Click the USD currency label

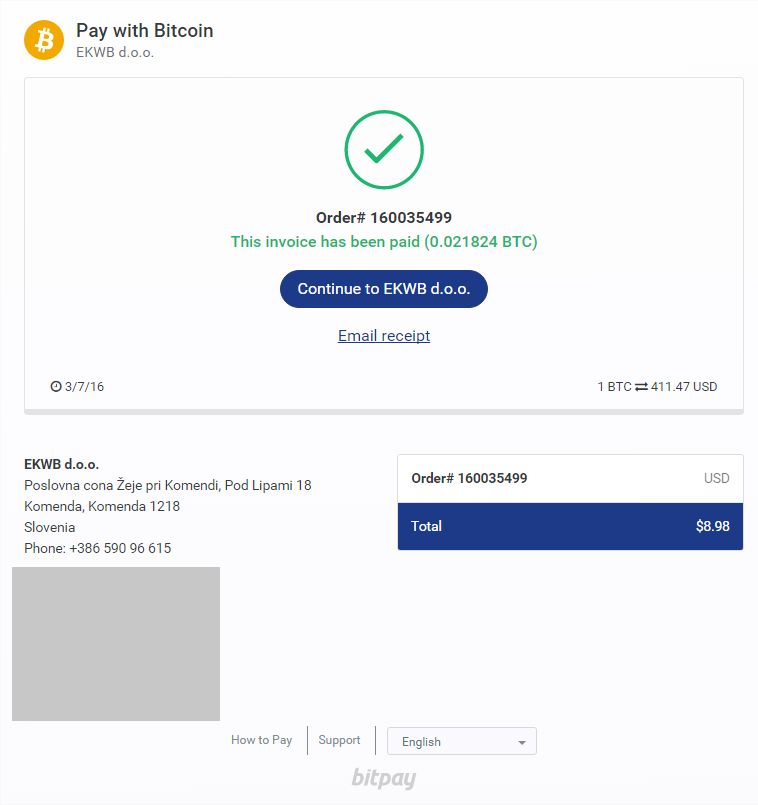click(x=716, y=478)
